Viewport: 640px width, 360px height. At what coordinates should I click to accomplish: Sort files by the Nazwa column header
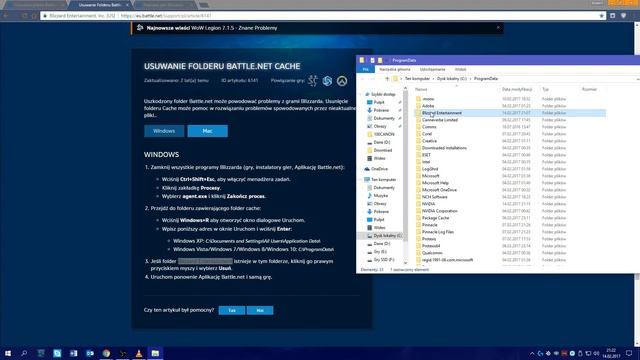(x=420, y=89)
